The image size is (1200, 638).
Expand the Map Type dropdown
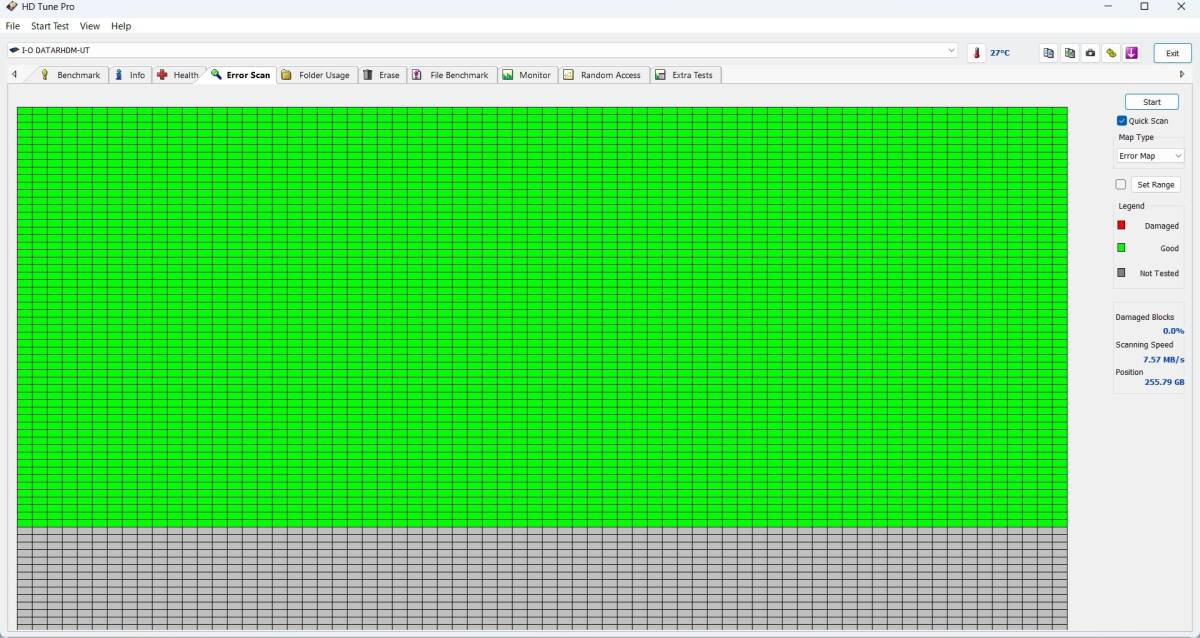1150,156
